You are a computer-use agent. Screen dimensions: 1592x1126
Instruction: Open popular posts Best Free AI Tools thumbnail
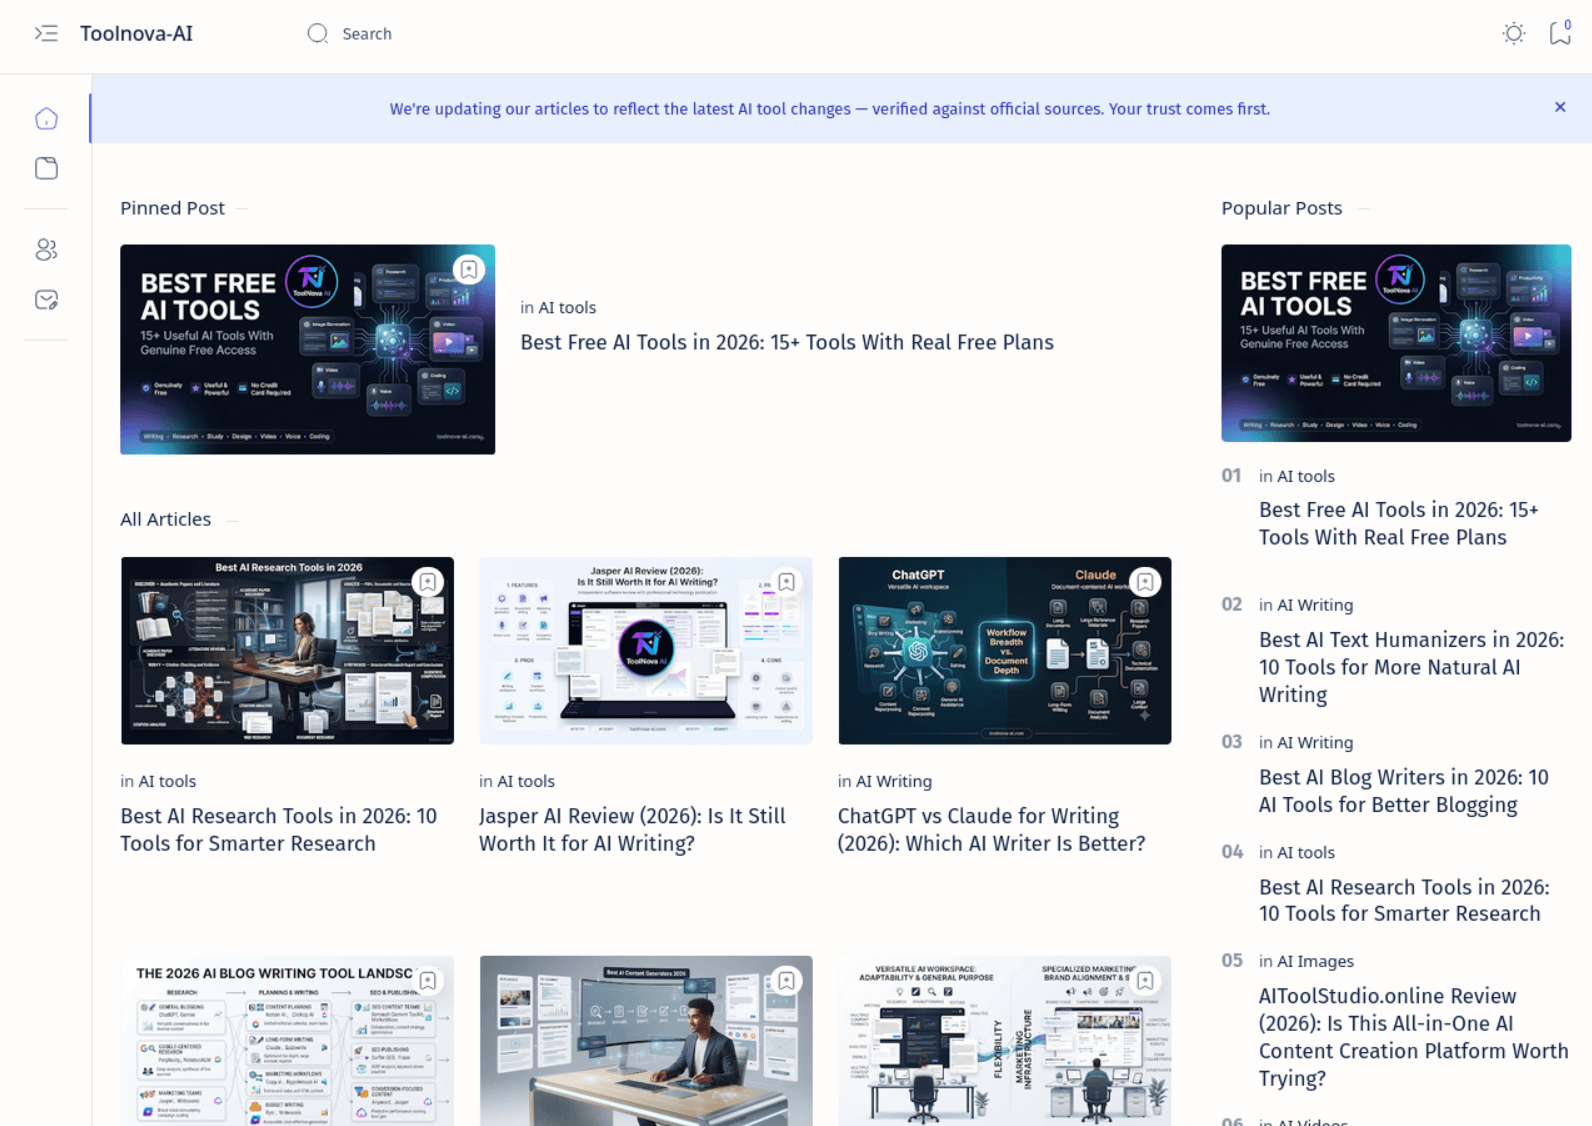[x=1396, y=343]
